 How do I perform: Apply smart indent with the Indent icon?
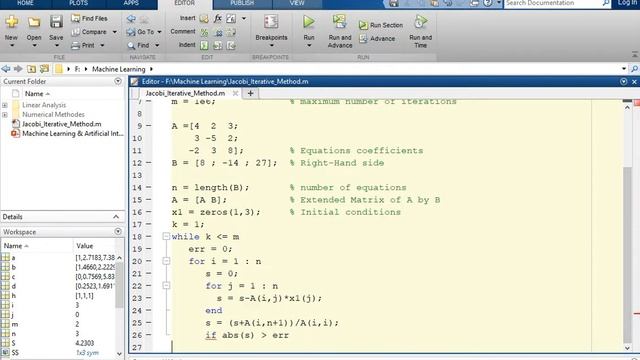(x=204, y=45)
